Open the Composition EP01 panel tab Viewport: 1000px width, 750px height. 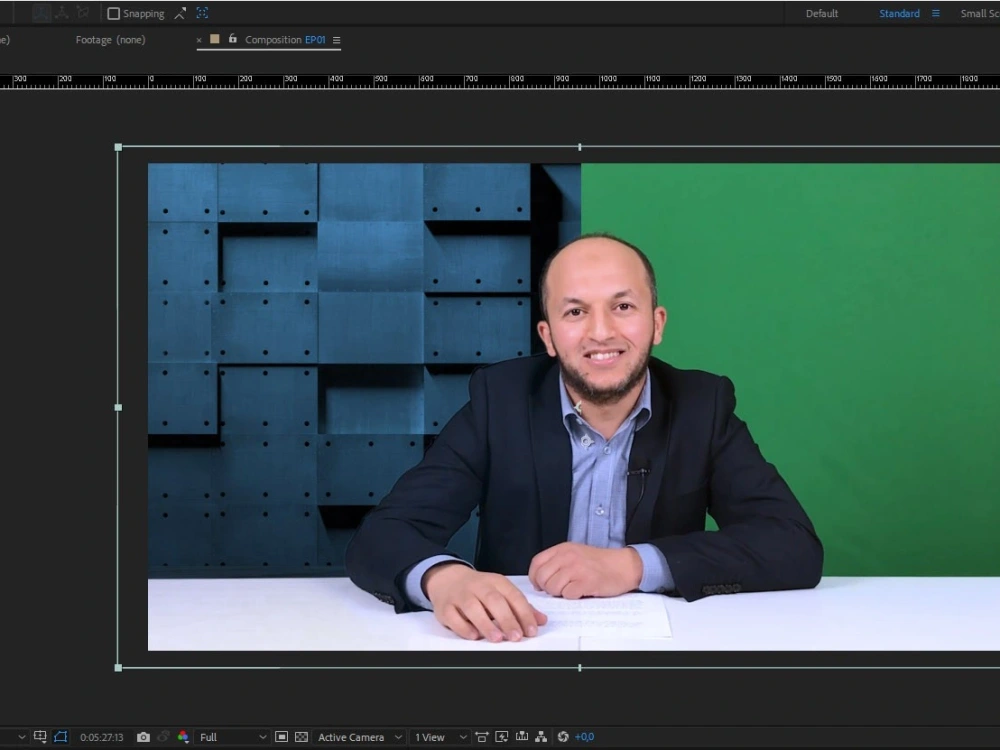(285, 40)
